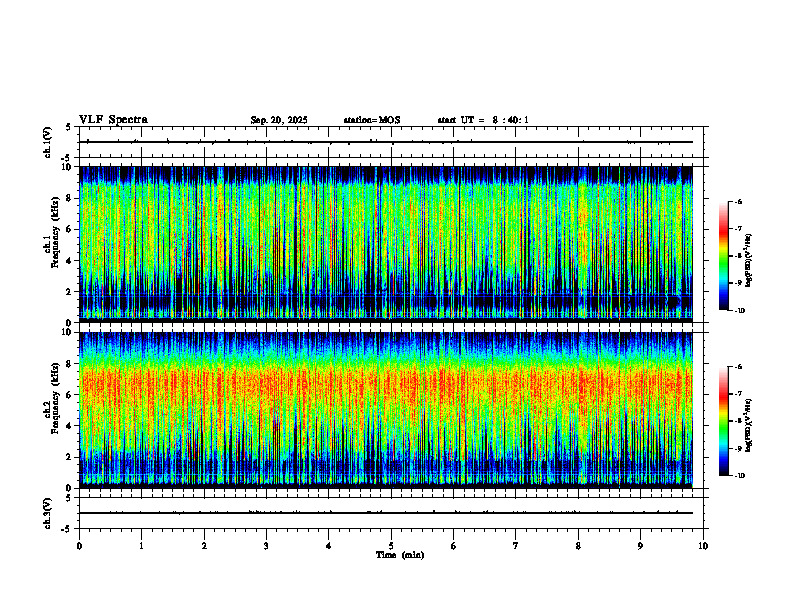Click the time axis tick label '0'
Viewport: 792px width, 612px height.
click(79, 546)
